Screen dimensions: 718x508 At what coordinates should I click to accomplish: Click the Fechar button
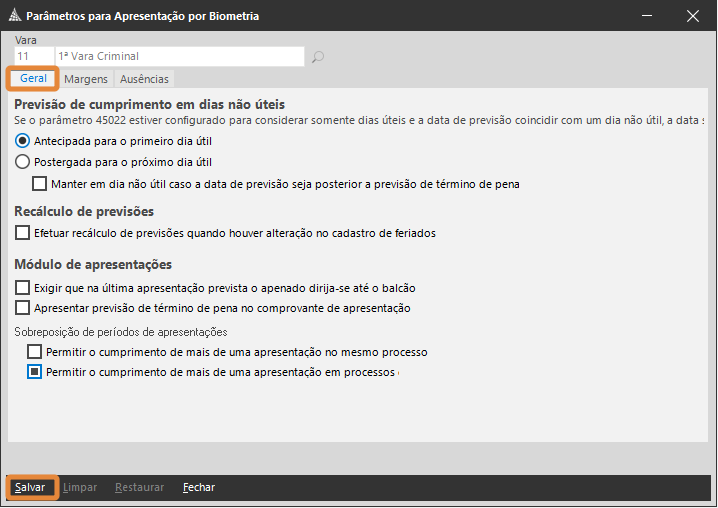[199, 487]
